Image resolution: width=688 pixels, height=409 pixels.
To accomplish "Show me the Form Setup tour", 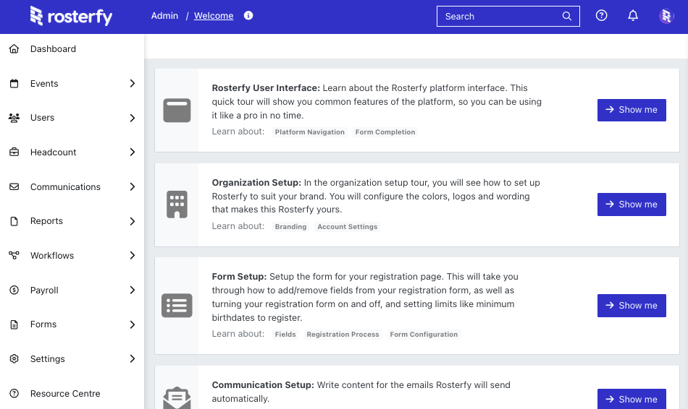I will tap(631, 305).
